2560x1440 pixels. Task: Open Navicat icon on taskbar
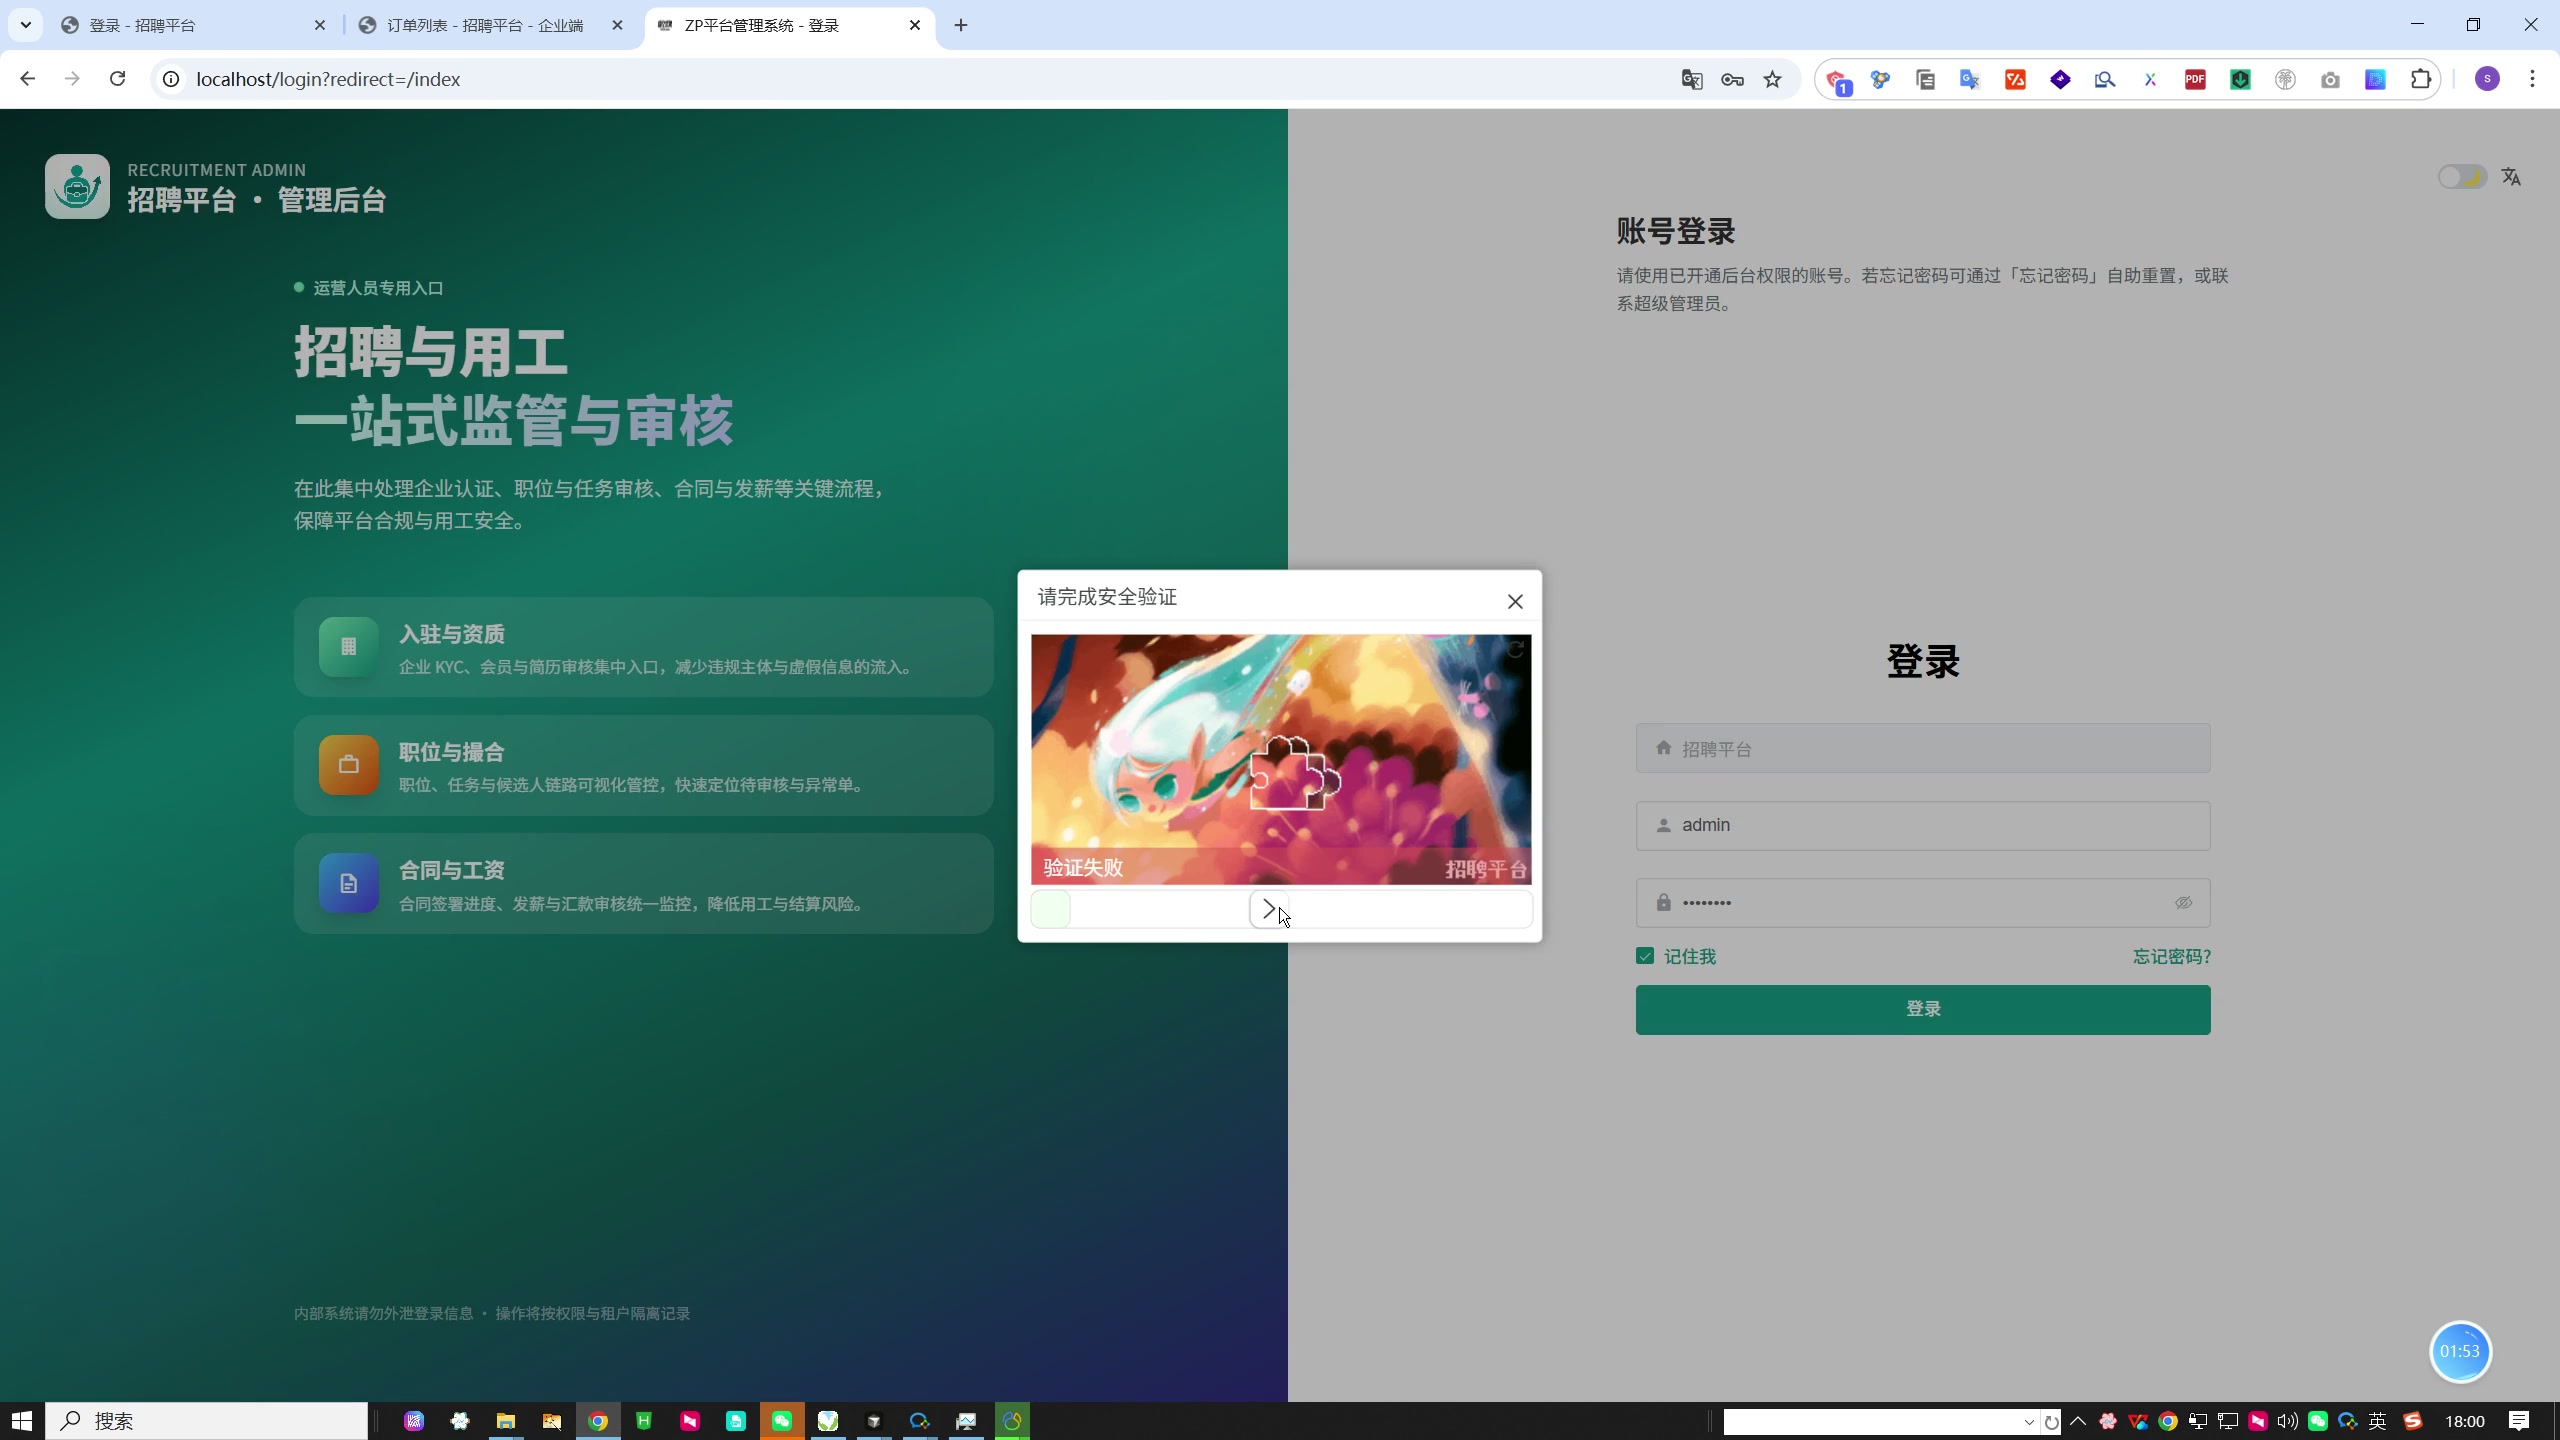point(1012,1421)
